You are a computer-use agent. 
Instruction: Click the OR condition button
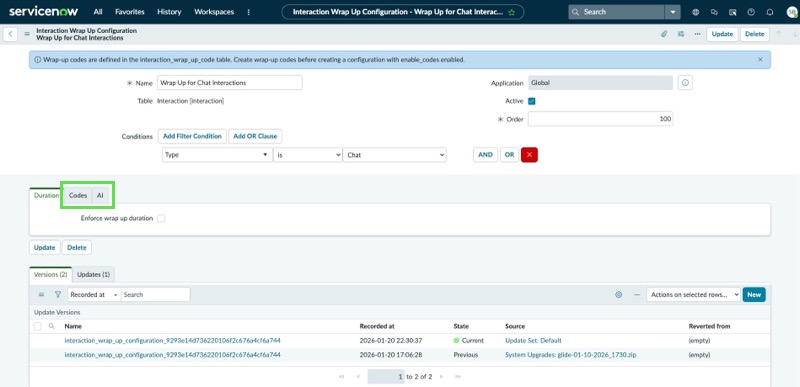click(x=509, y=155)
